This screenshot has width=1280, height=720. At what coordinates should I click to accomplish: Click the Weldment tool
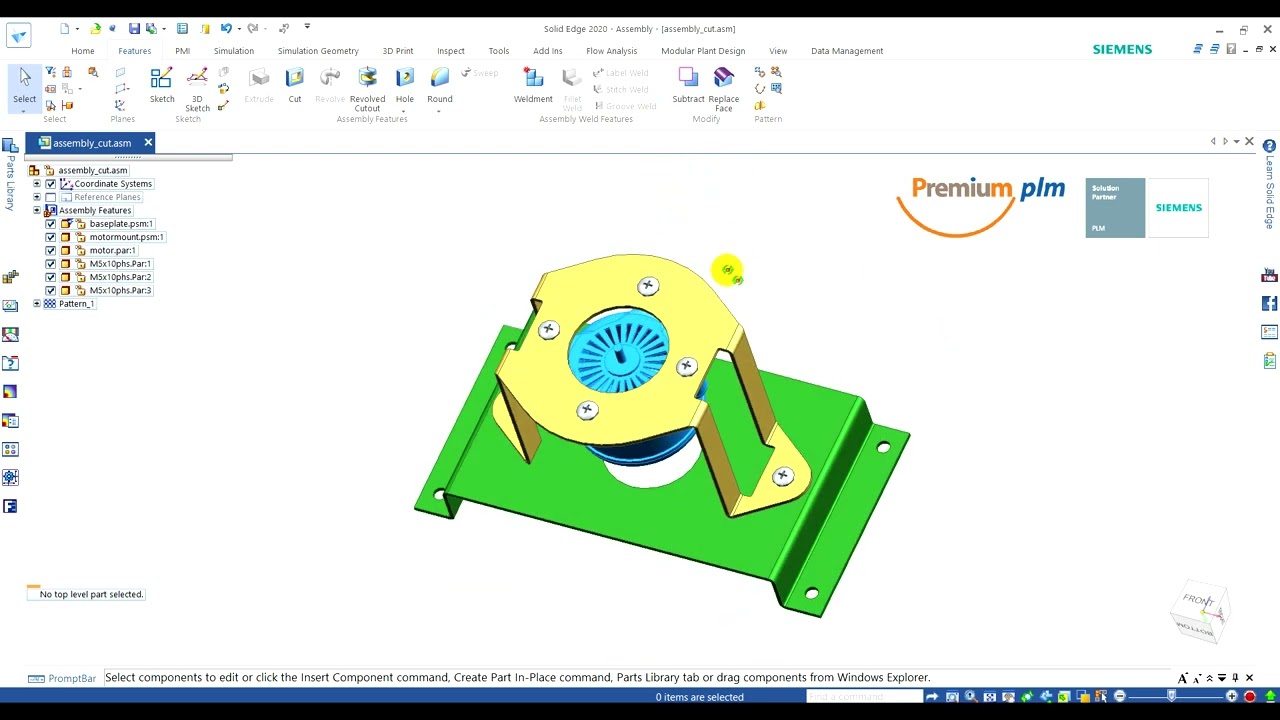coord(533,85)
